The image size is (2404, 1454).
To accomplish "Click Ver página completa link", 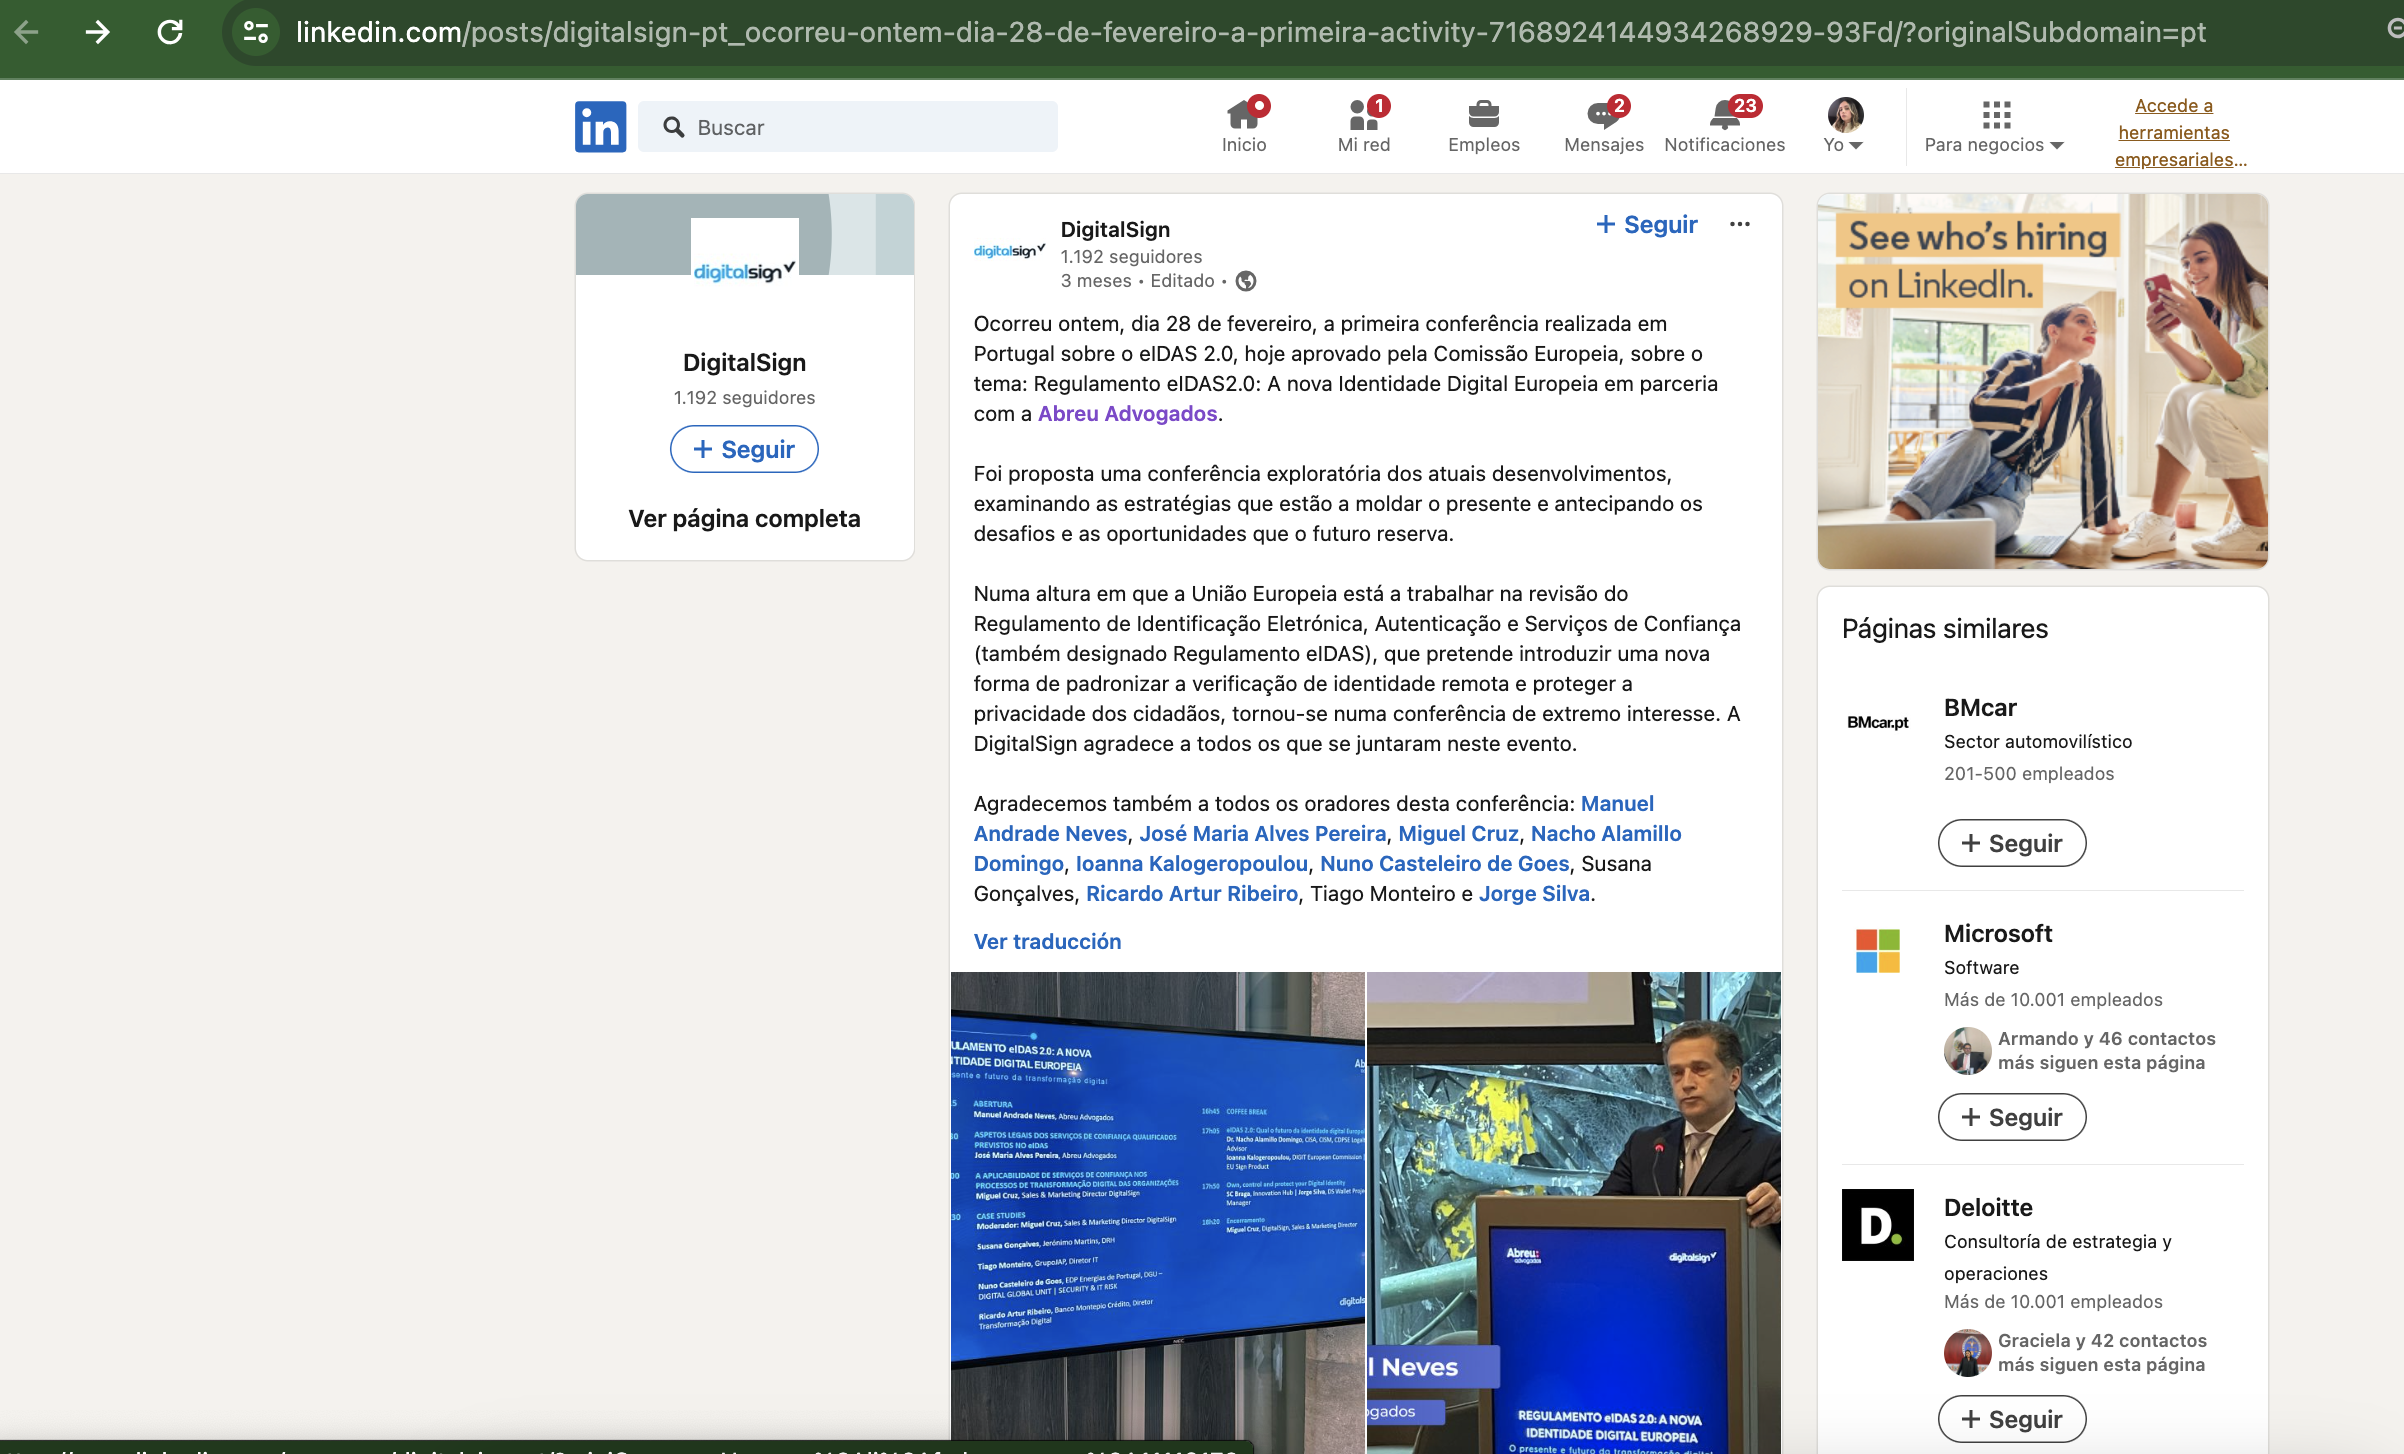I will coord(744,518).
